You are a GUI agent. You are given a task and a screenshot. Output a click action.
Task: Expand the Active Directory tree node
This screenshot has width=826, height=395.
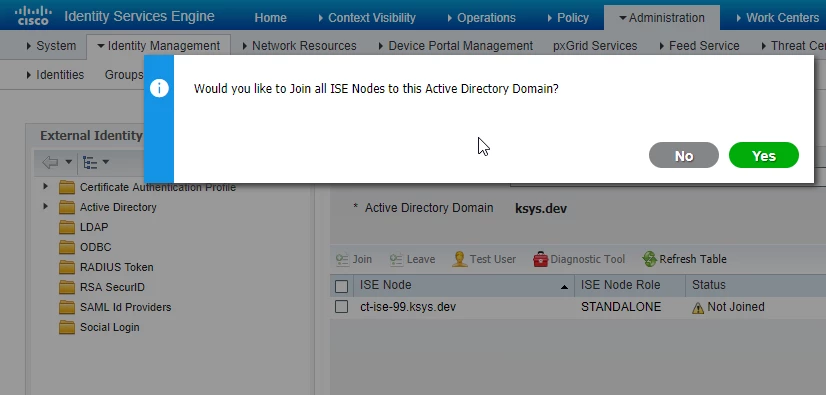(45, 206)
